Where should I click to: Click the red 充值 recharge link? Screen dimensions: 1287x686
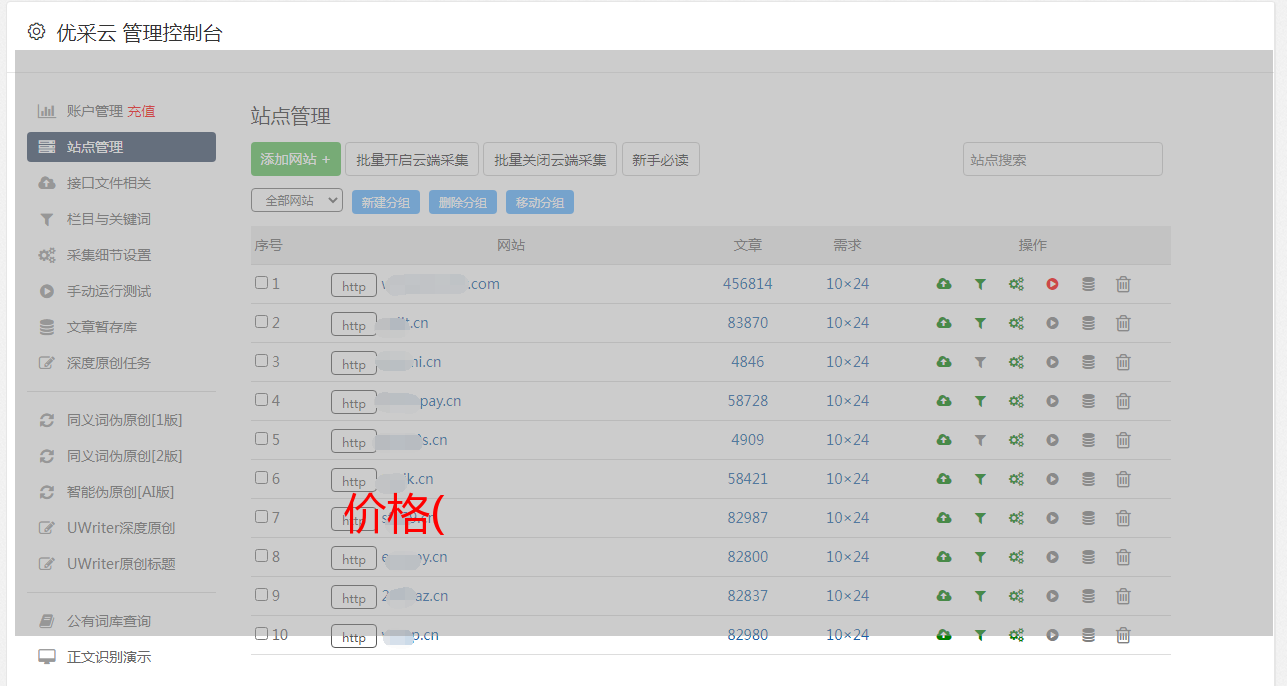(x=141, y=111)
